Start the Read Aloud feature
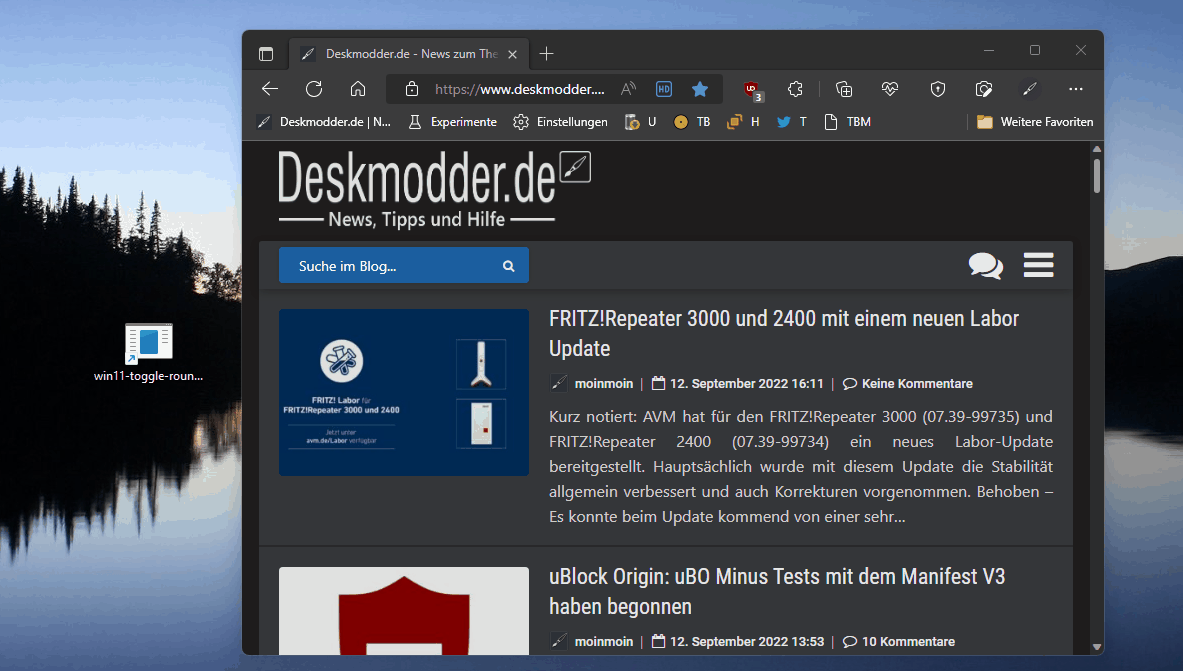The height and width of the screenshot is (671, 1183). pos(628,89)
